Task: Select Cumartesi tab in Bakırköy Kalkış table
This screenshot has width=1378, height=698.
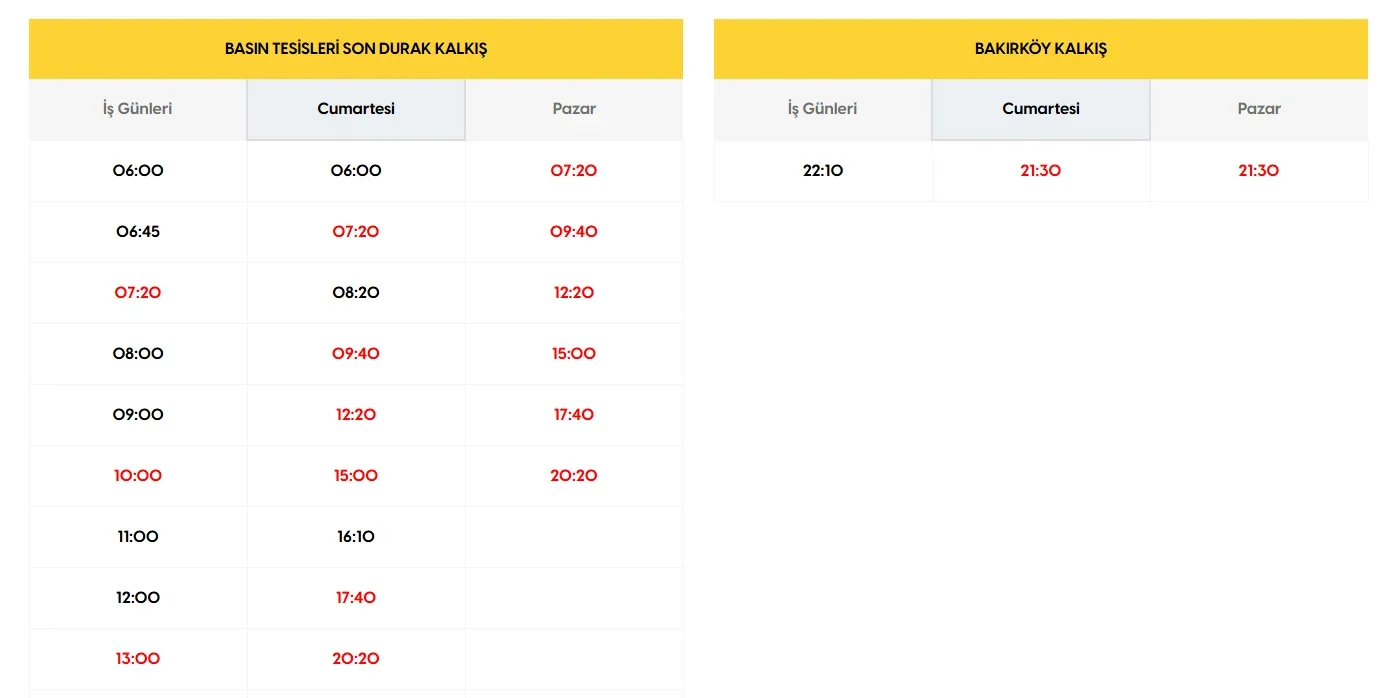Action: (1041, 109)
